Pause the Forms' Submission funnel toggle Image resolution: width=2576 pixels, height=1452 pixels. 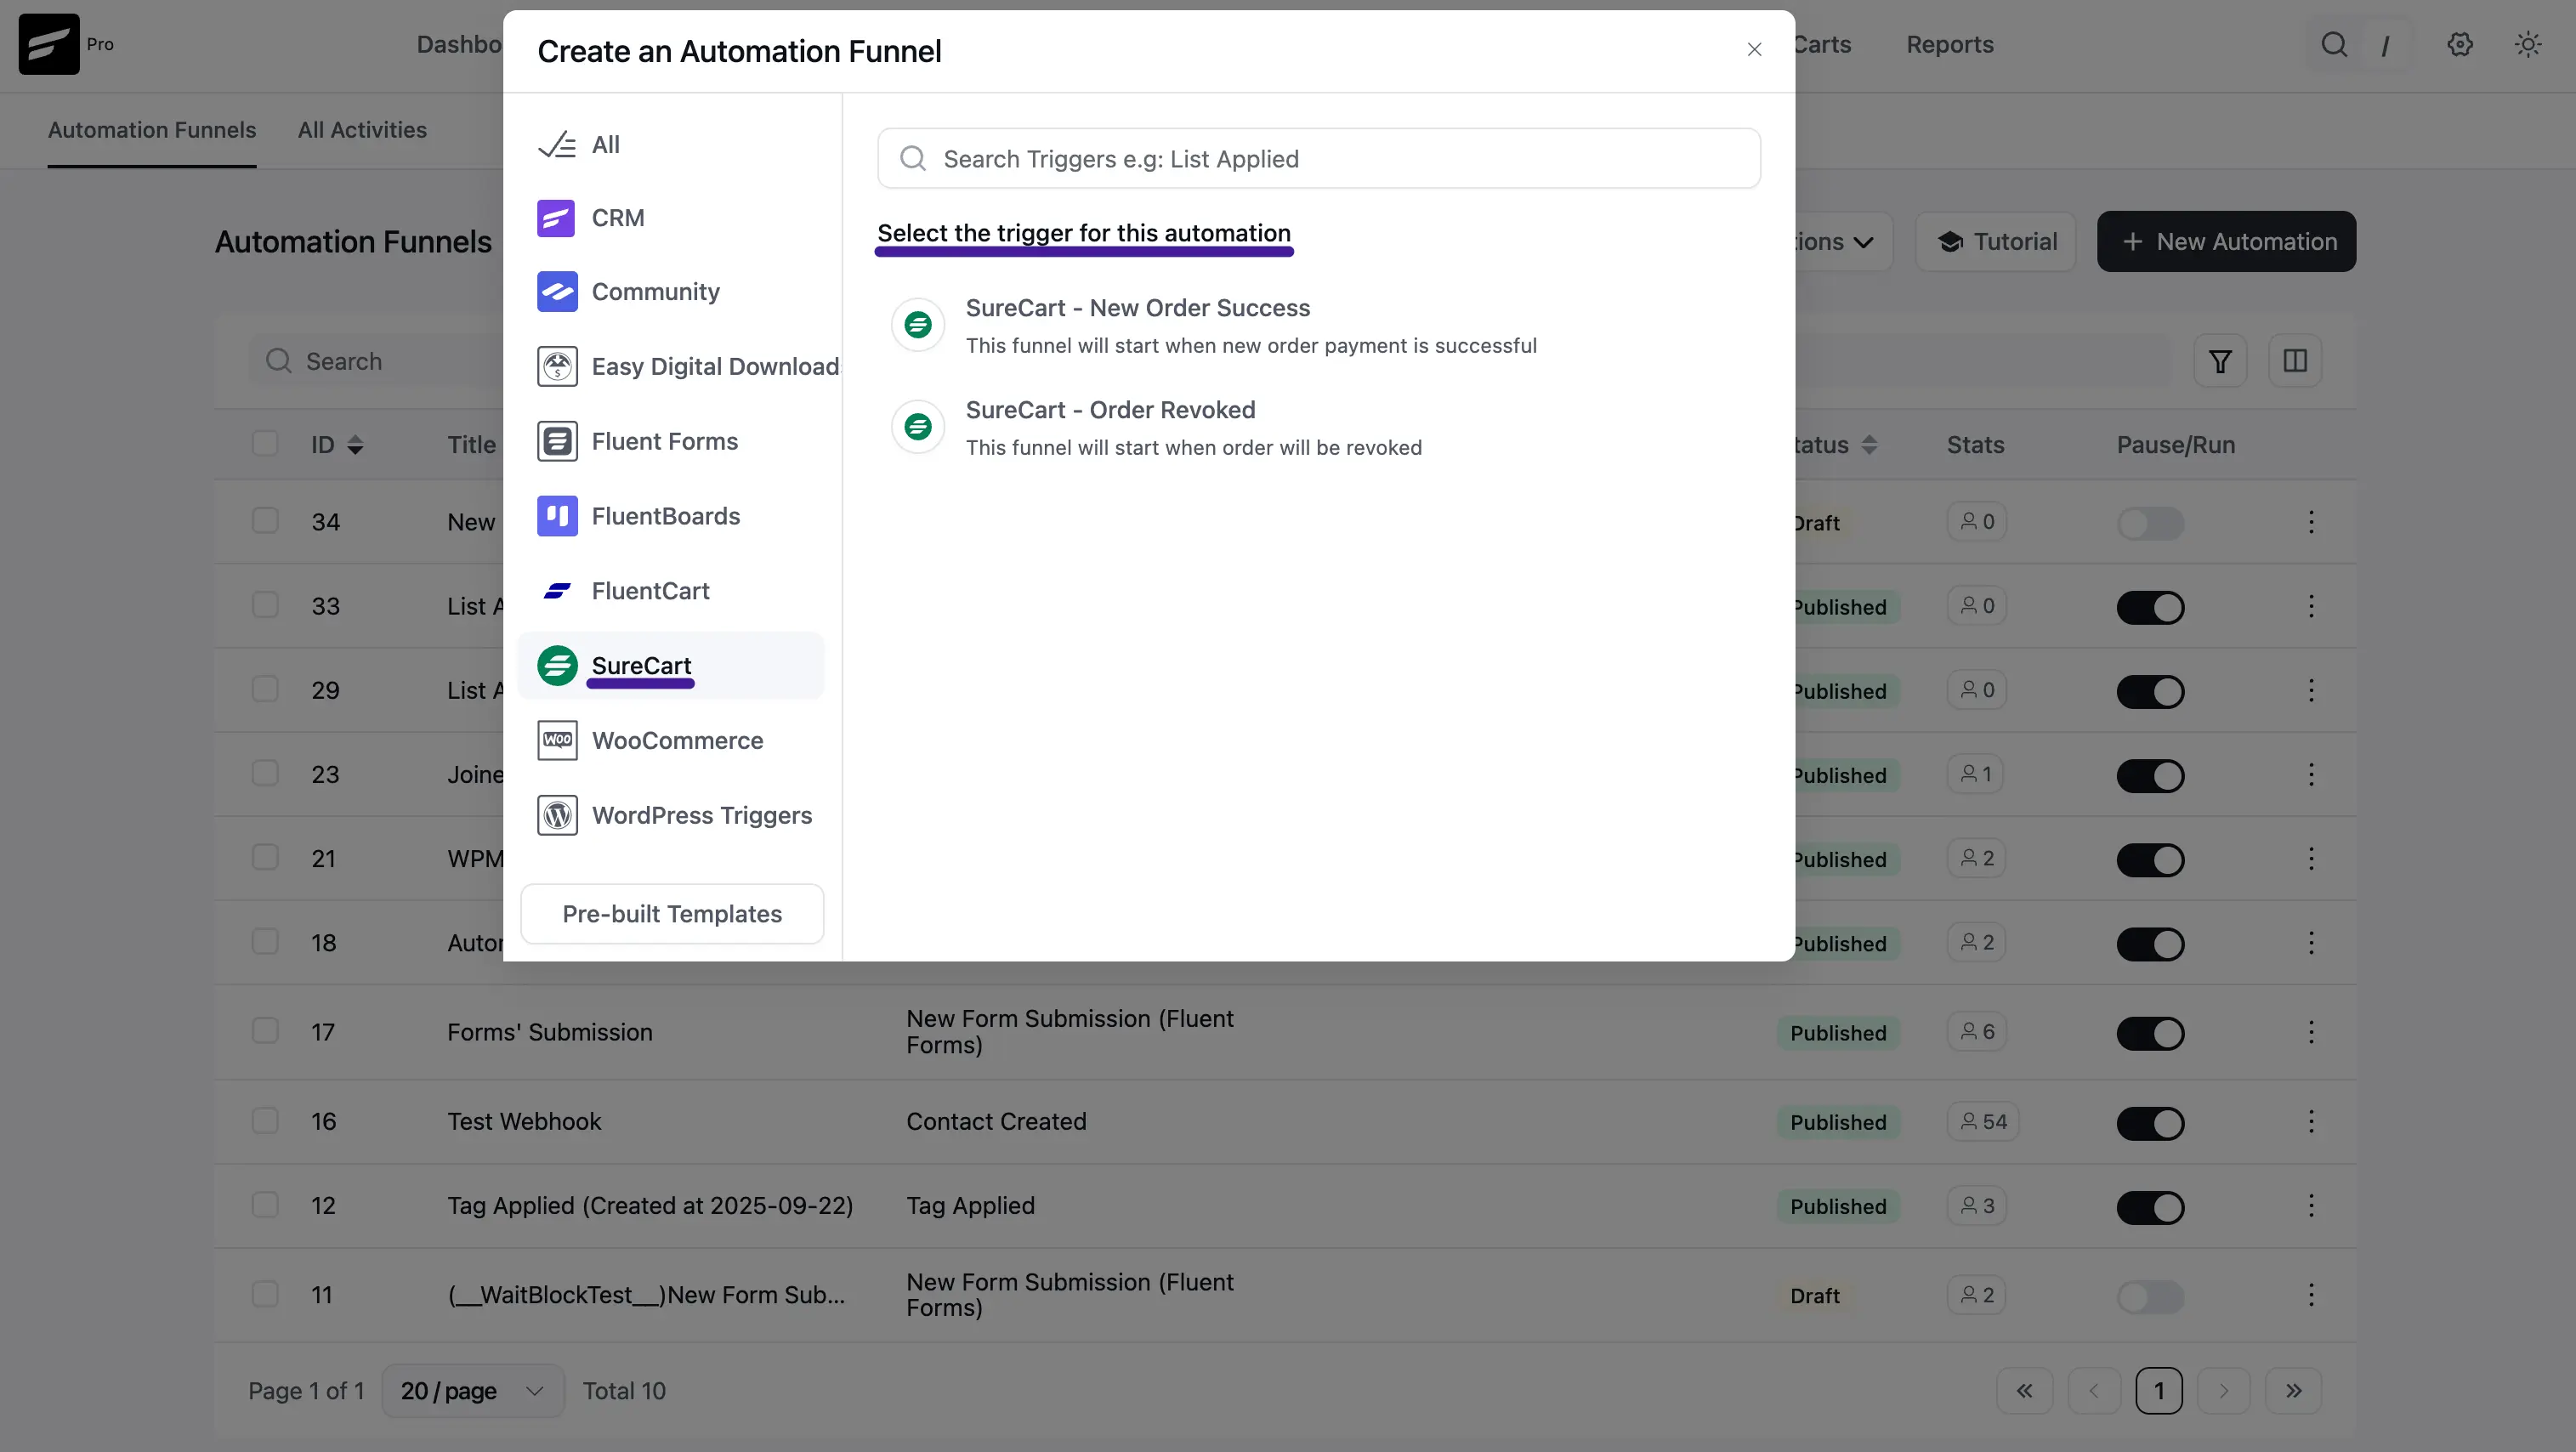point(2150,1034)
